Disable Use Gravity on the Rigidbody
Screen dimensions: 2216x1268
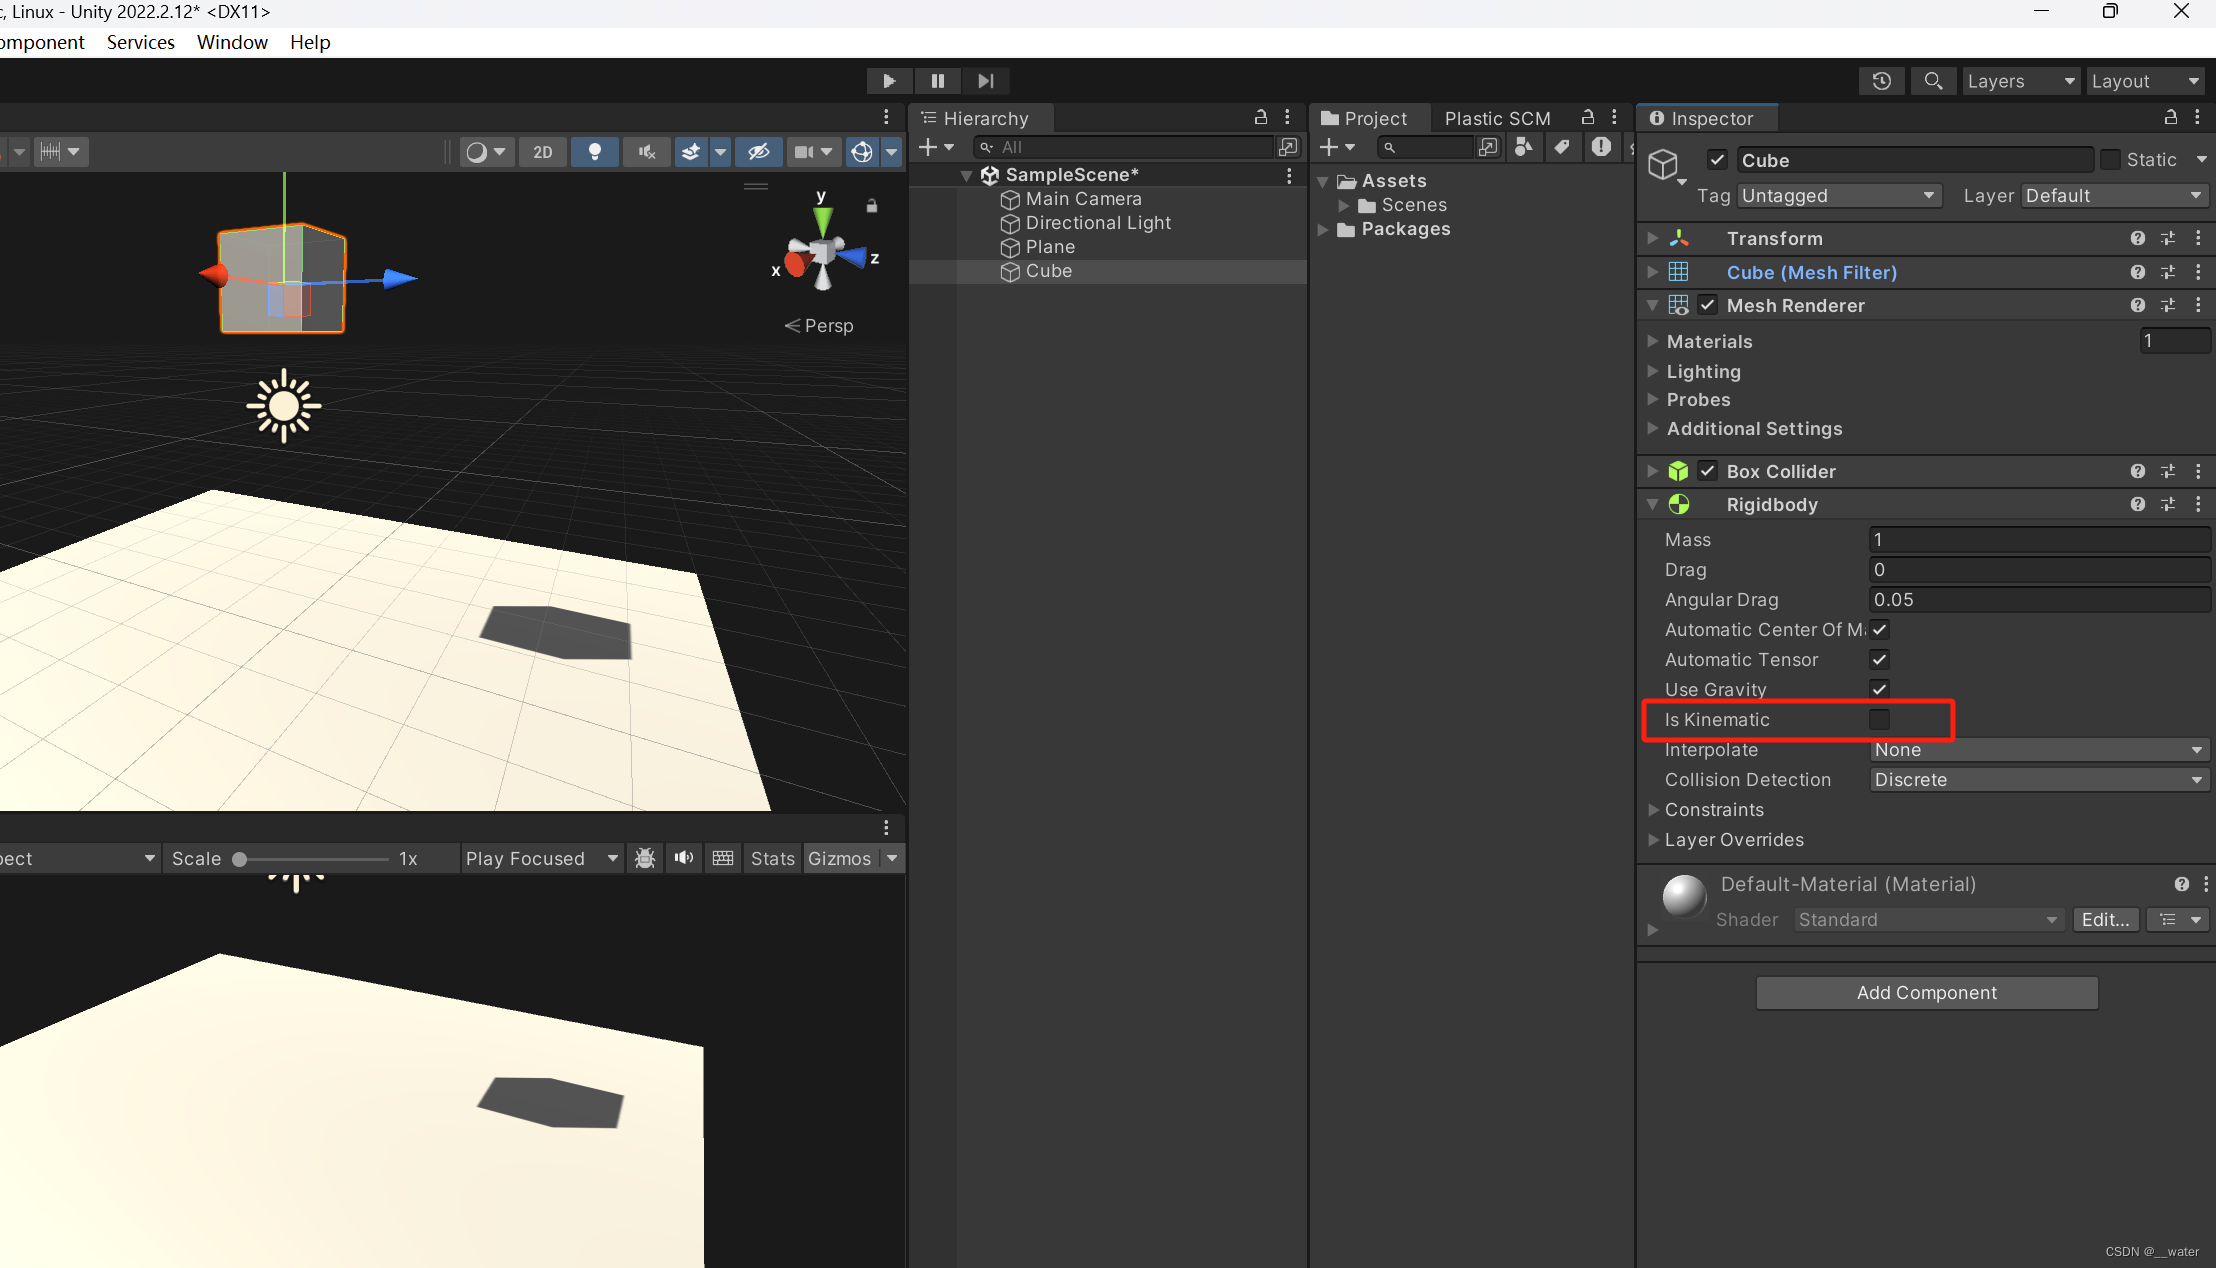(1879, 689)
